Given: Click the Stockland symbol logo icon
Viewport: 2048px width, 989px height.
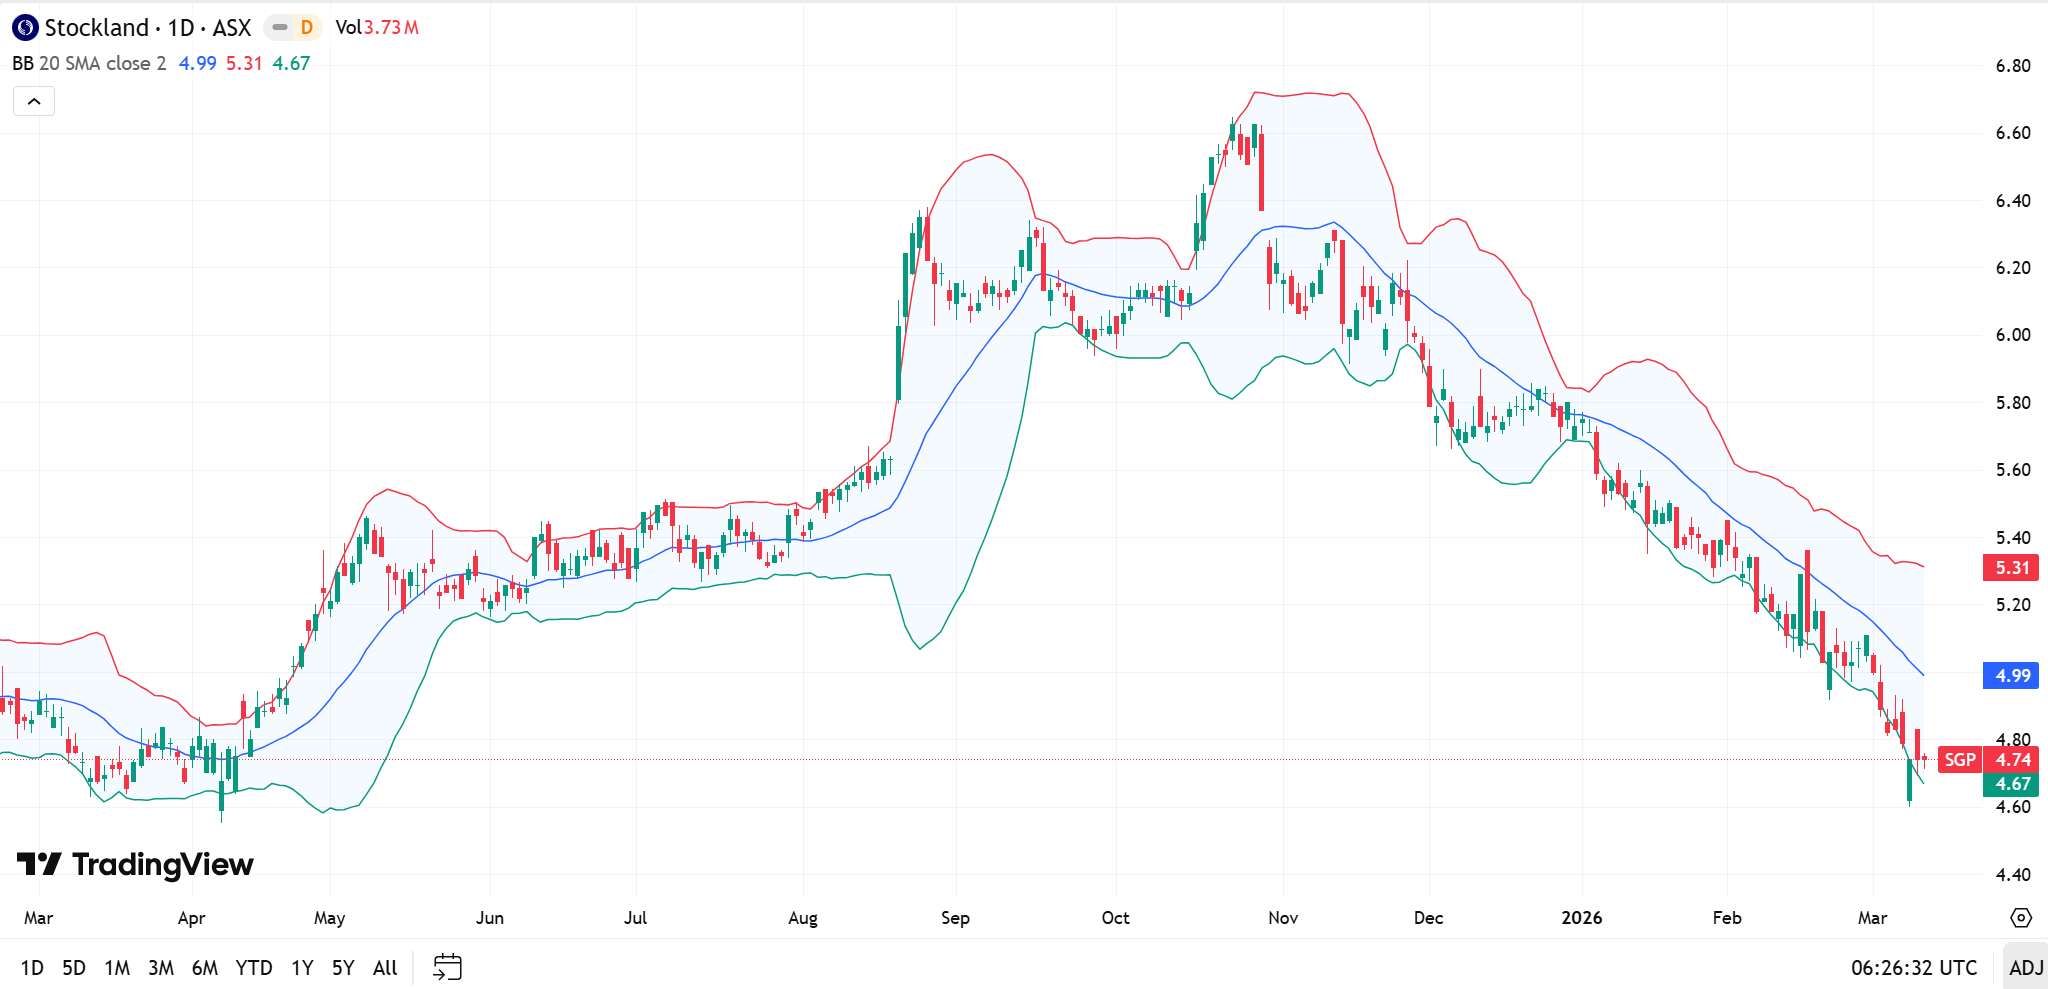Looking at the screenshot, I should [x=25, y=28].
